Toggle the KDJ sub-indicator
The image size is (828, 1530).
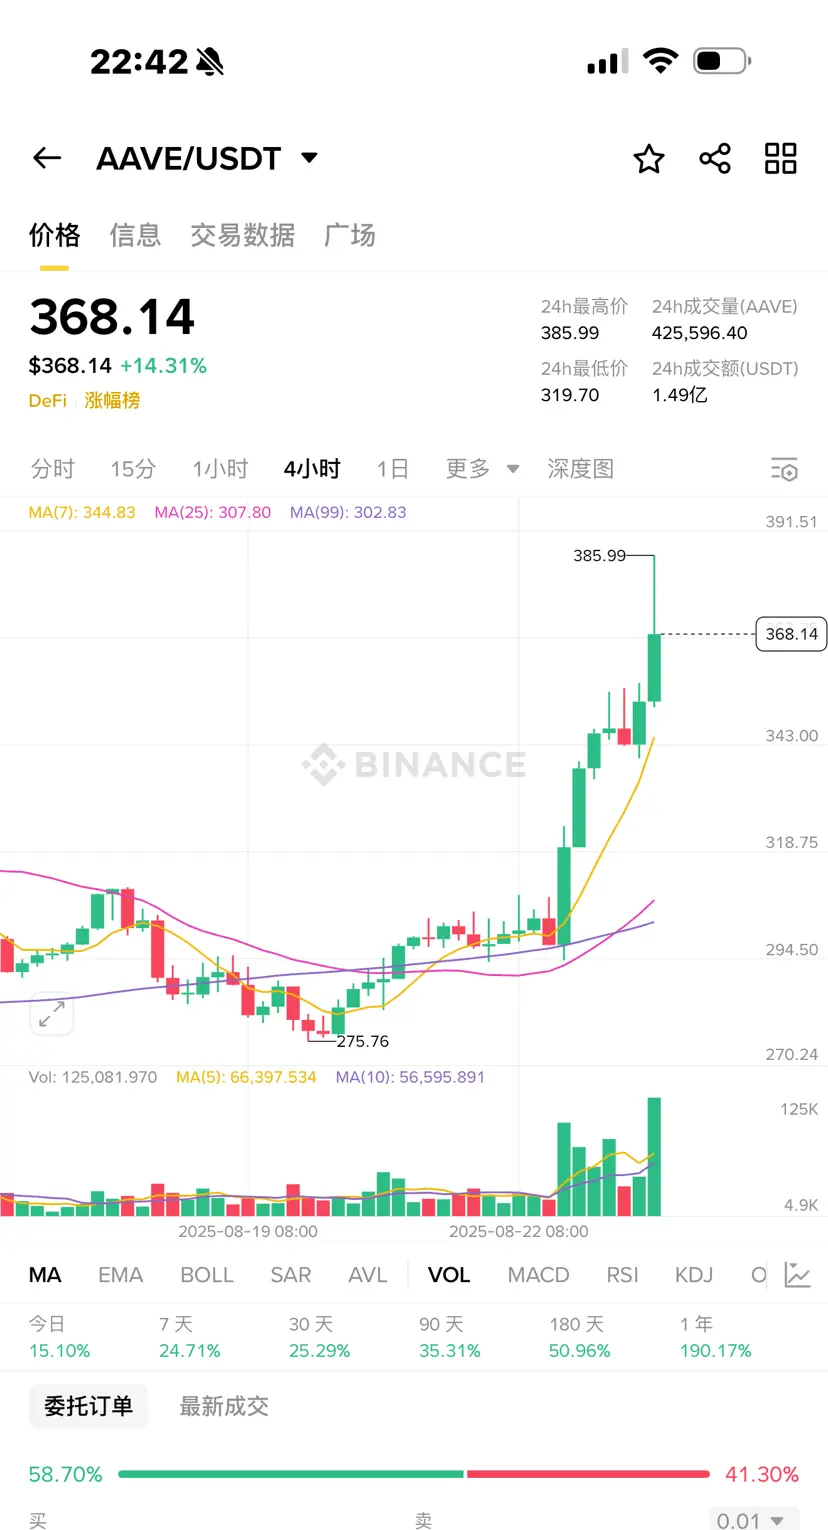694,1275
